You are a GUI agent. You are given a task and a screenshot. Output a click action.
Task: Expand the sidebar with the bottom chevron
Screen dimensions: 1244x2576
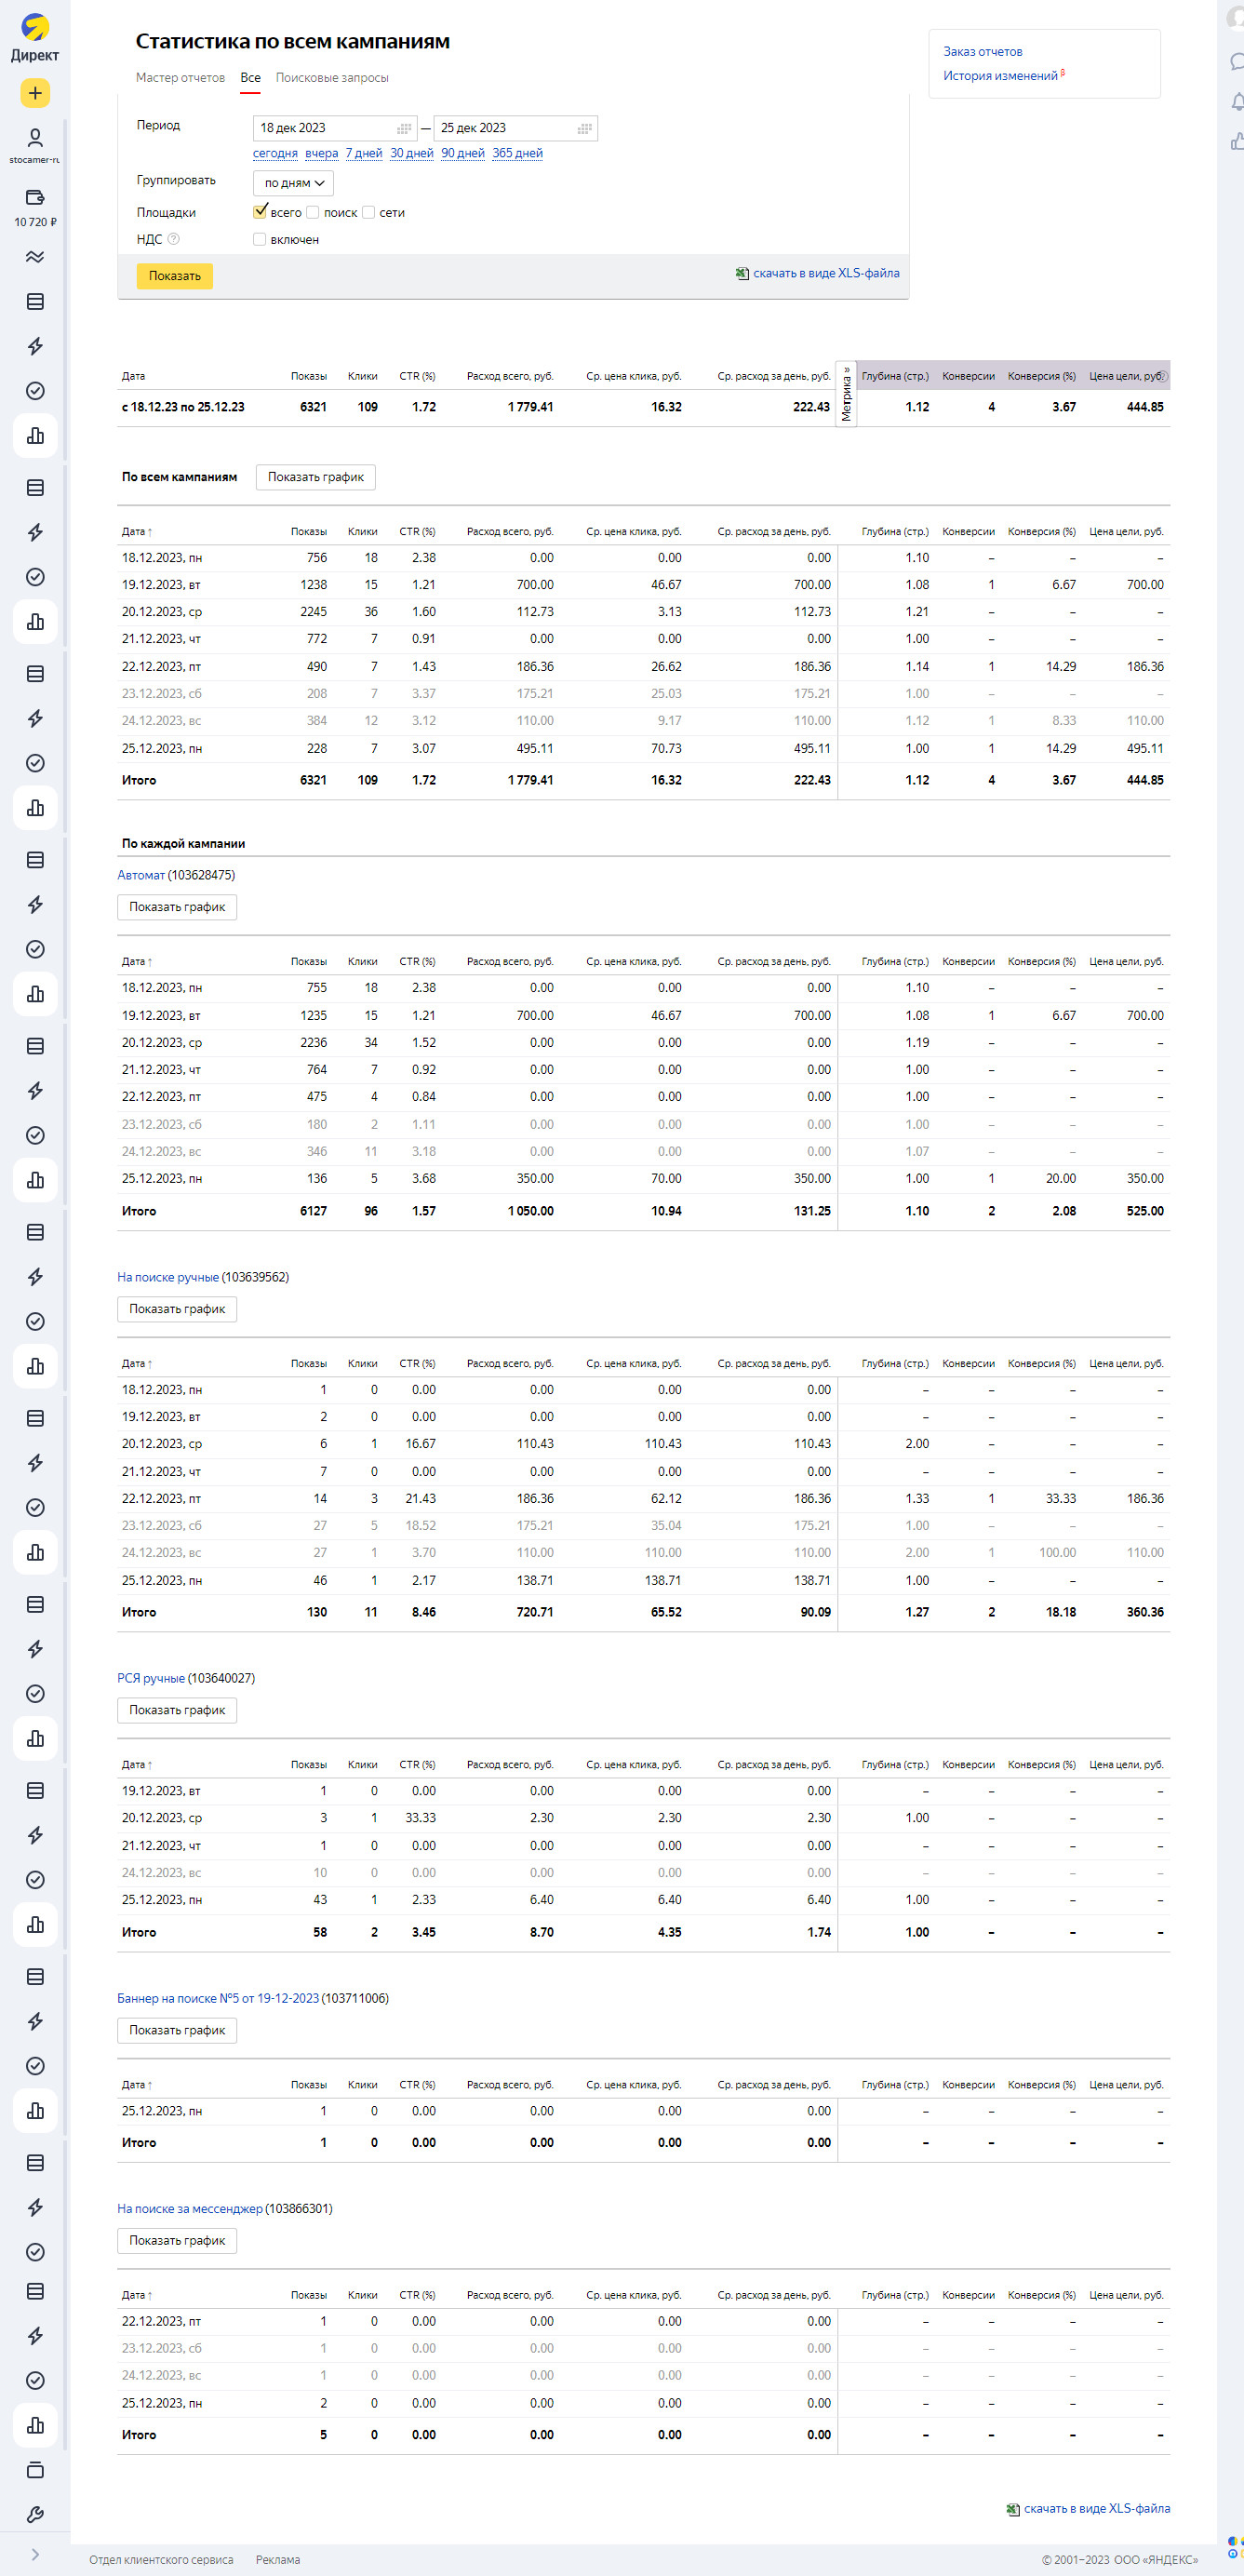click(35, 2554)
